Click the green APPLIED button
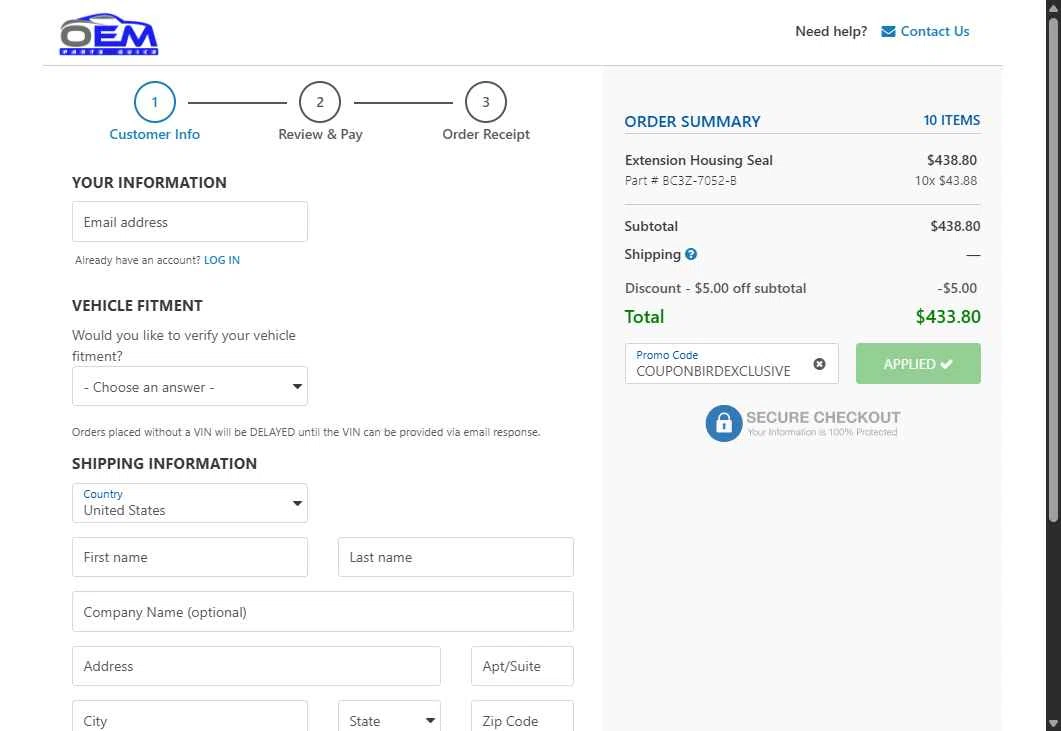 [918, 363]
